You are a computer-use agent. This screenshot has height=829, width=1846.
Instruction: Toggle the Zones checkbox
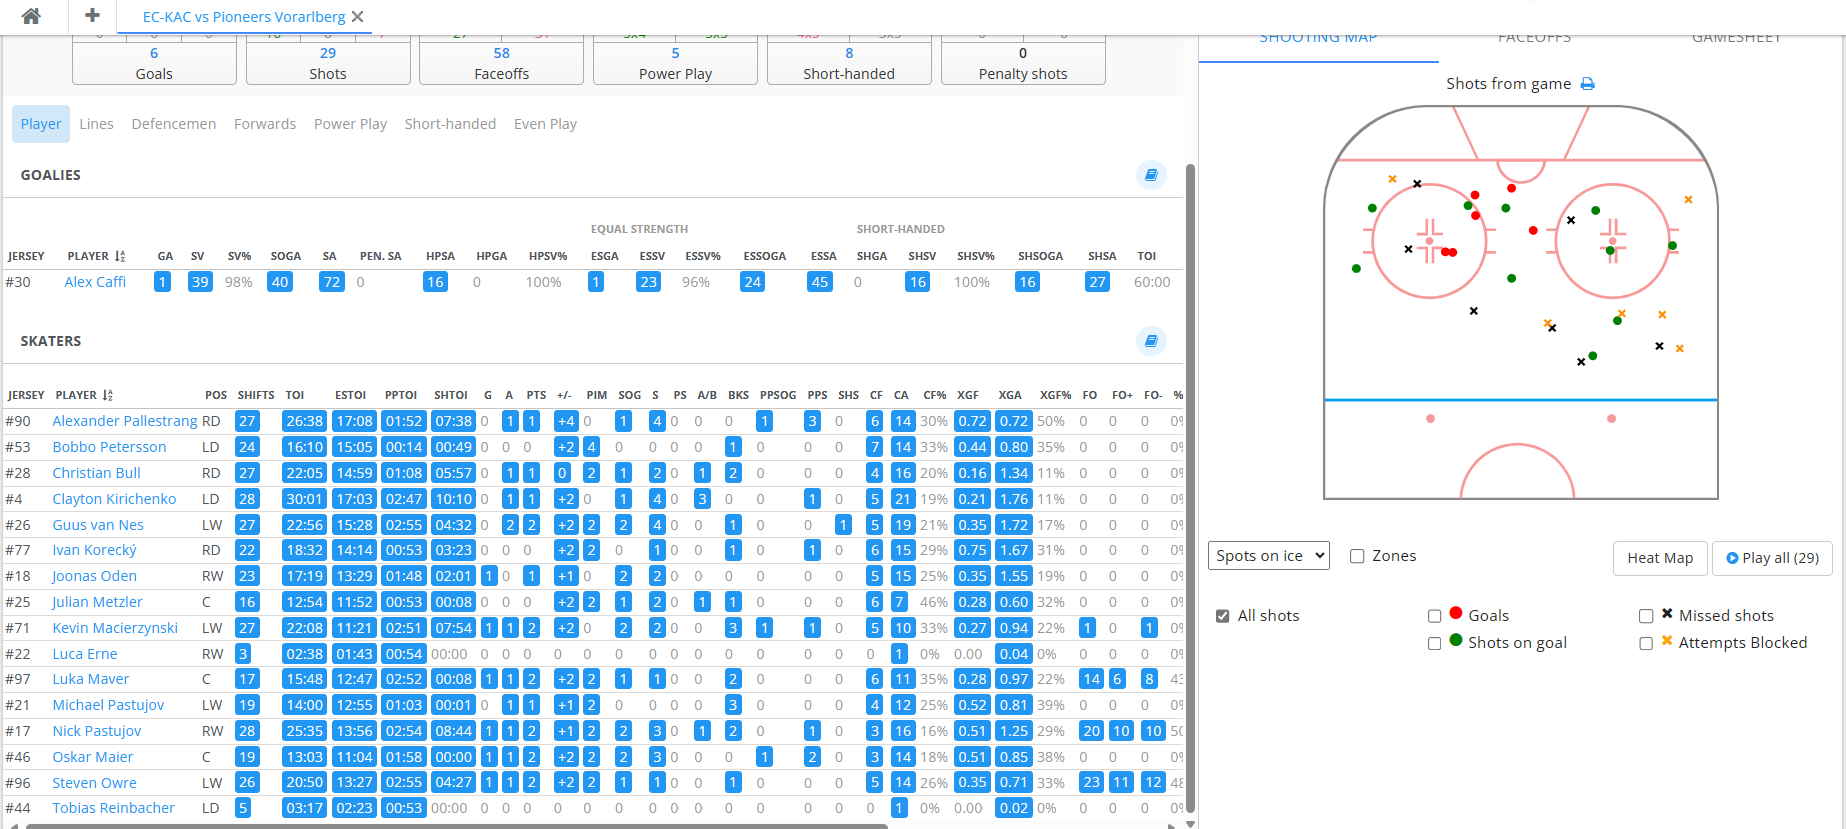point(1357,556)
